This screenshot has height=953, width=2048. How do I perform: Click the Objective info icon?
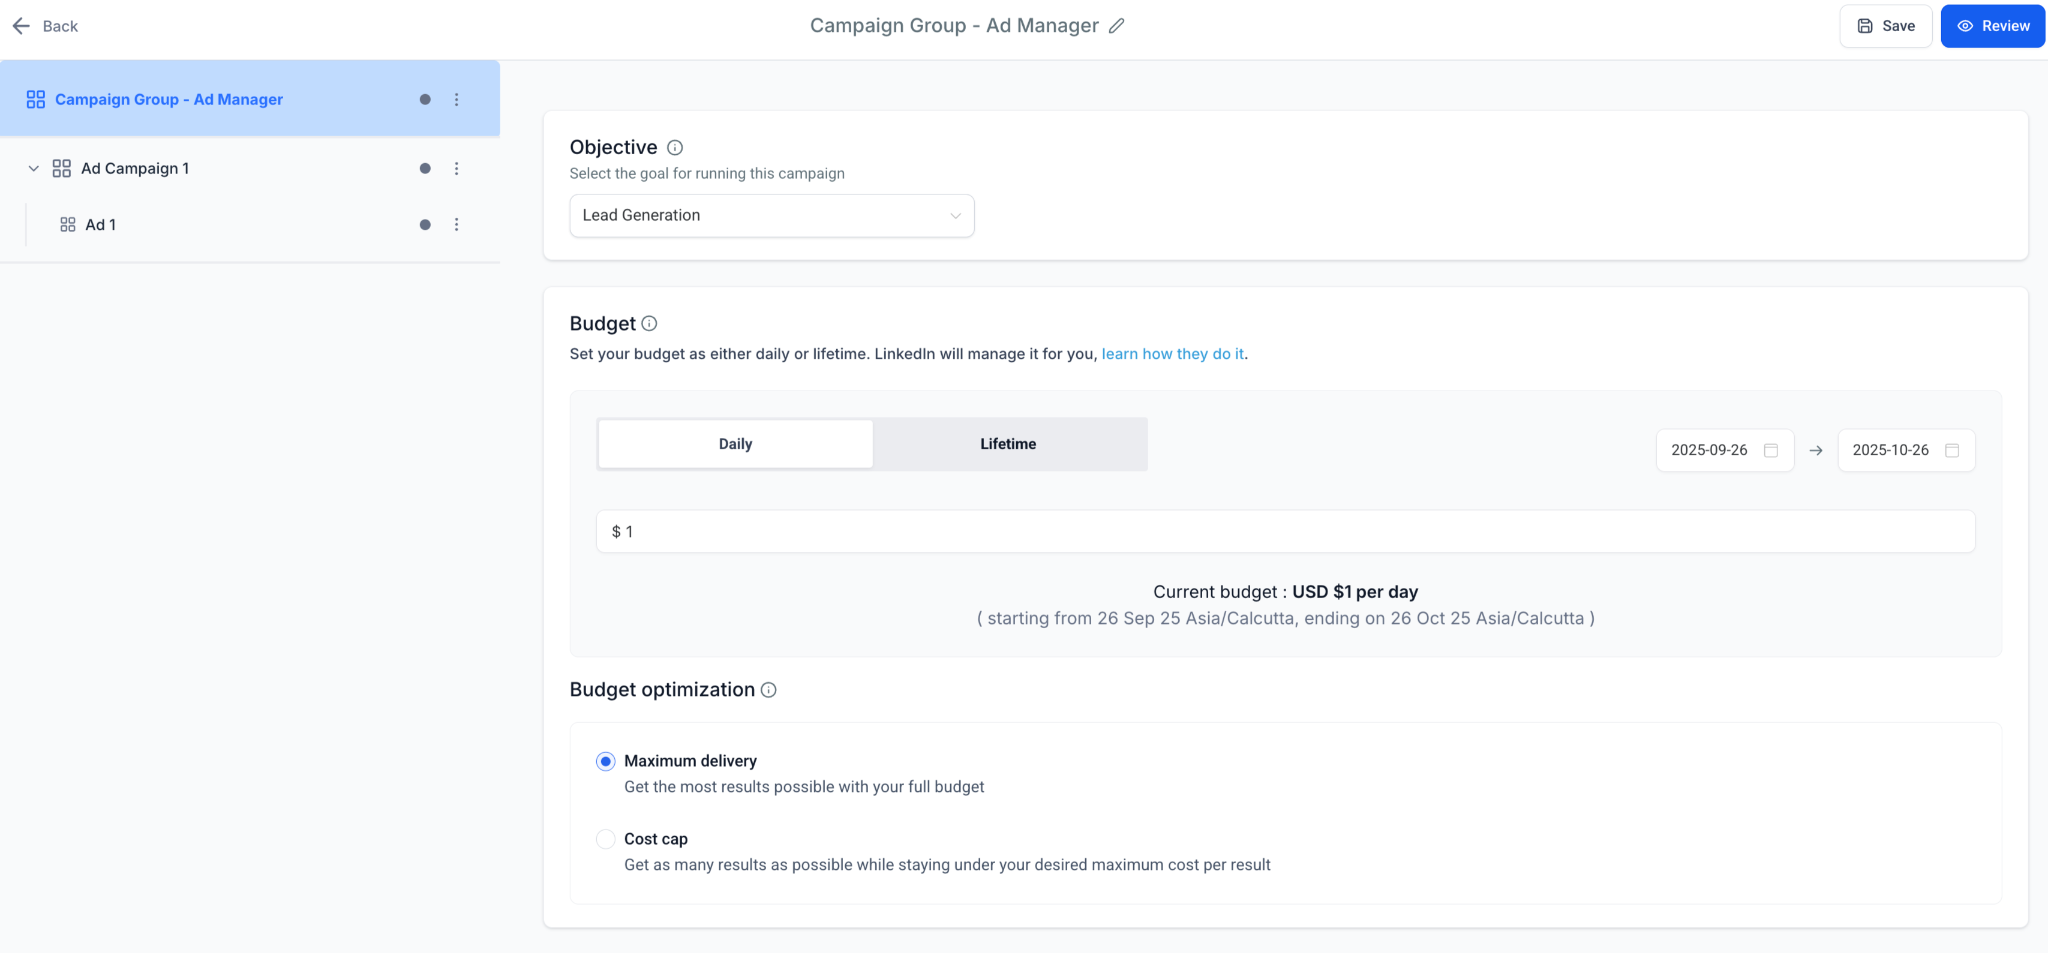(675, 148)
